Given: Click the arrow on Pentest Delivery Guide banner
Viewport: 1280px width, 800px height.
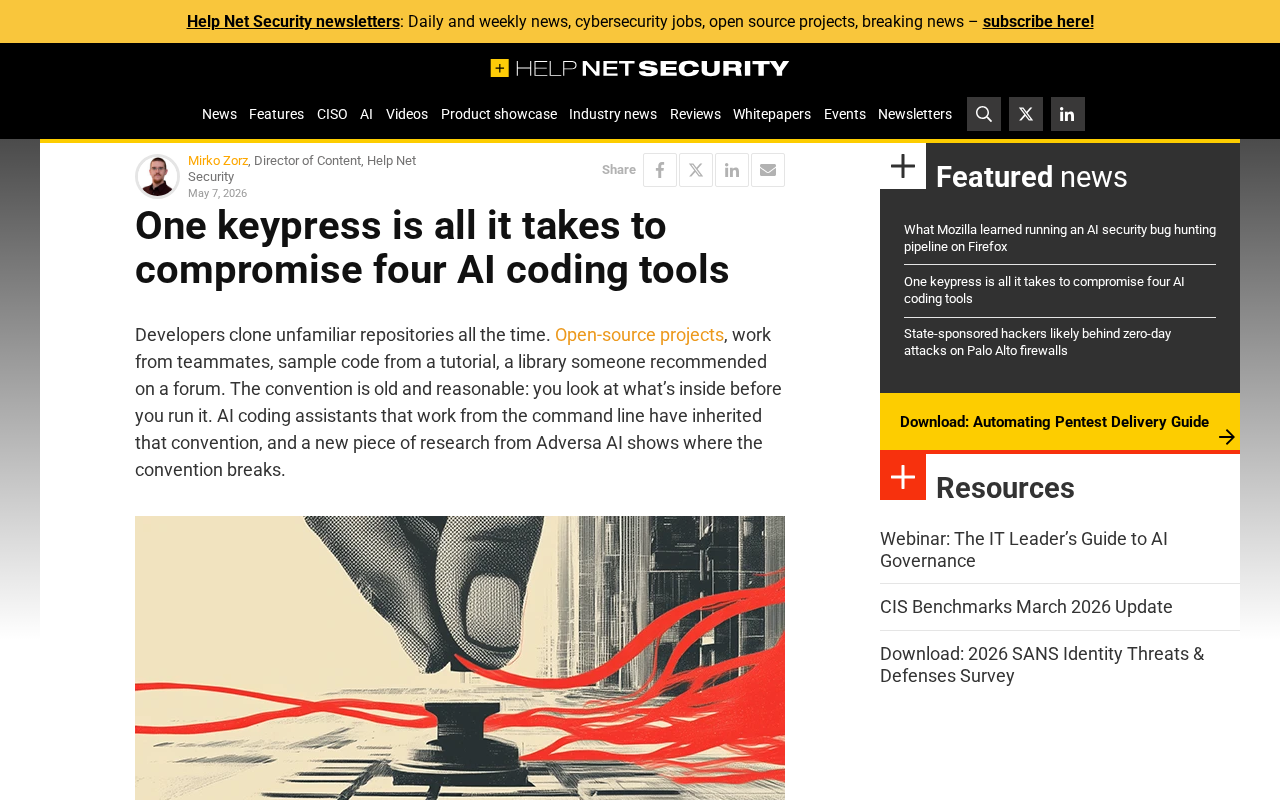Looking at the screenshot, I should pos(1227,437).
